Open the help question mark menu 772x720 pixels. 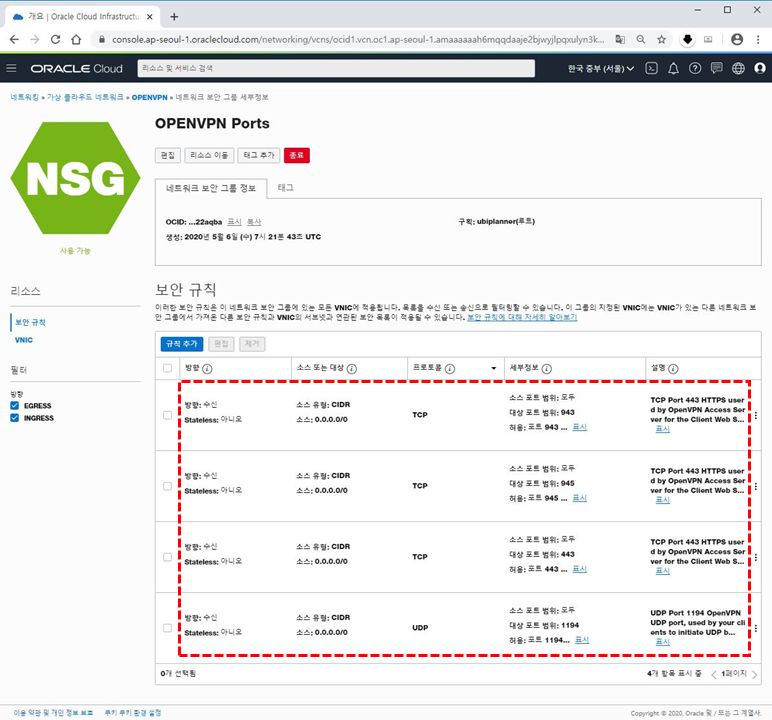click(x=695, y=68)
